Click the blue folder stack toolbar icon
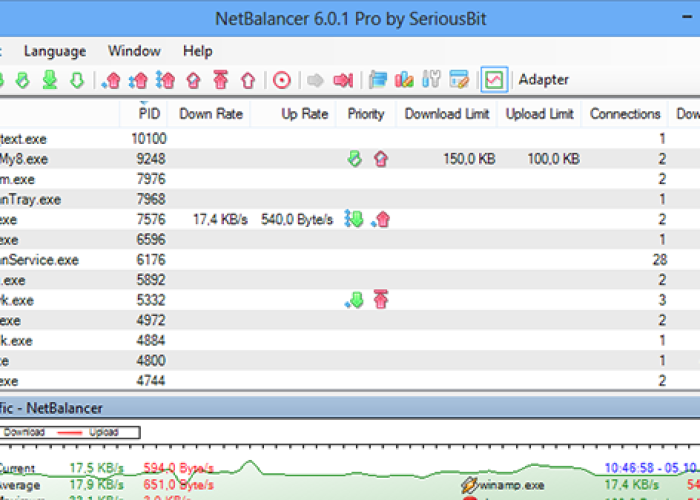This screenshot has width=700, height=500. tap(378, 79)
